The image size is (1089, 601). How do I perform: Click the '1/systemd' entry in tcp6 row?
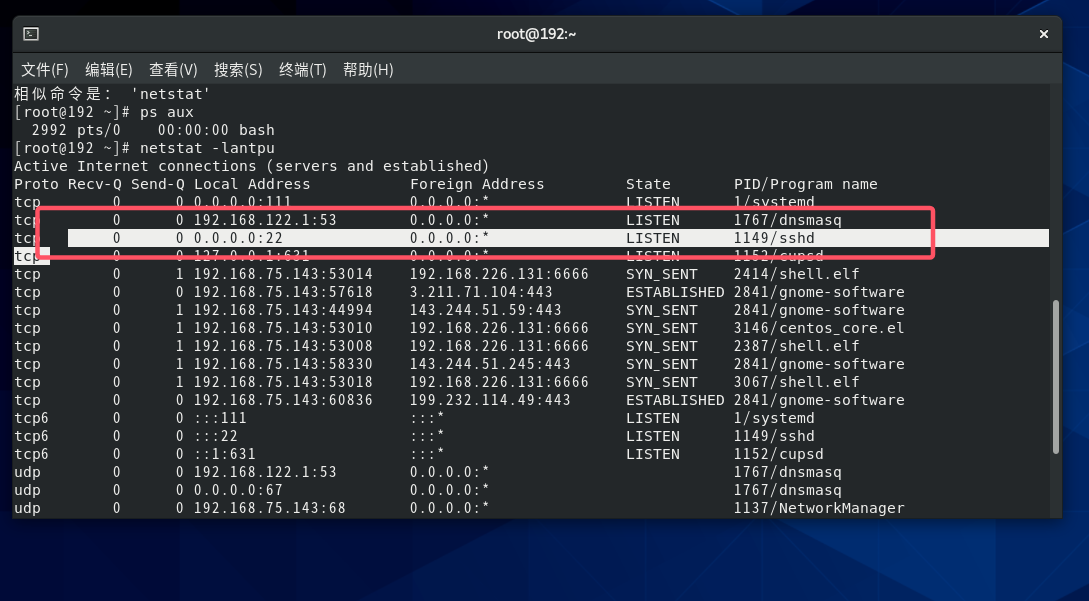tap(774, 418)
